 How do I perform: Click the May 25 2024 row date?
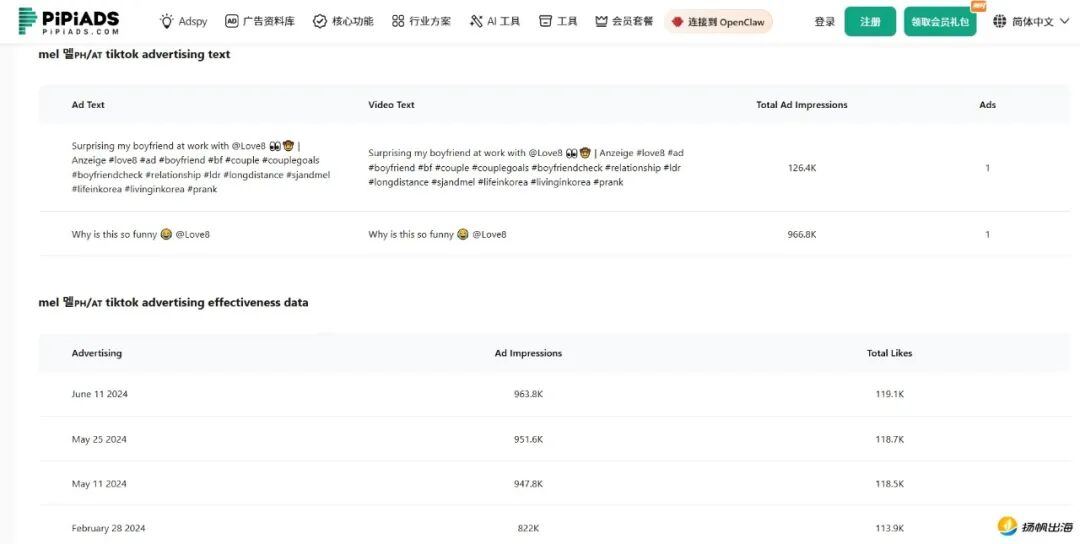99,439
